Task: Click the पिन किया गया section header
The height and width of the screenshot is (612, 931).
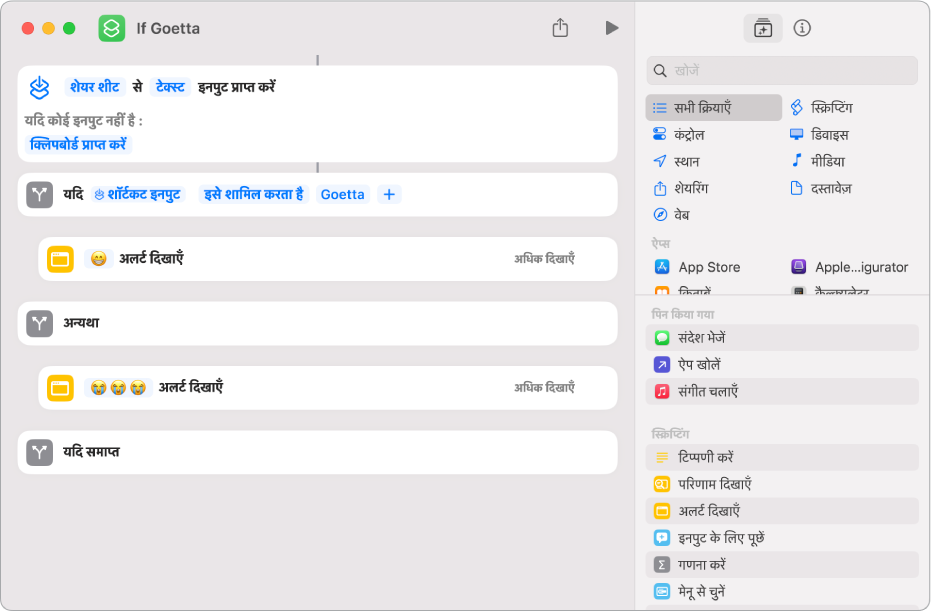Action: coord(683,314)
